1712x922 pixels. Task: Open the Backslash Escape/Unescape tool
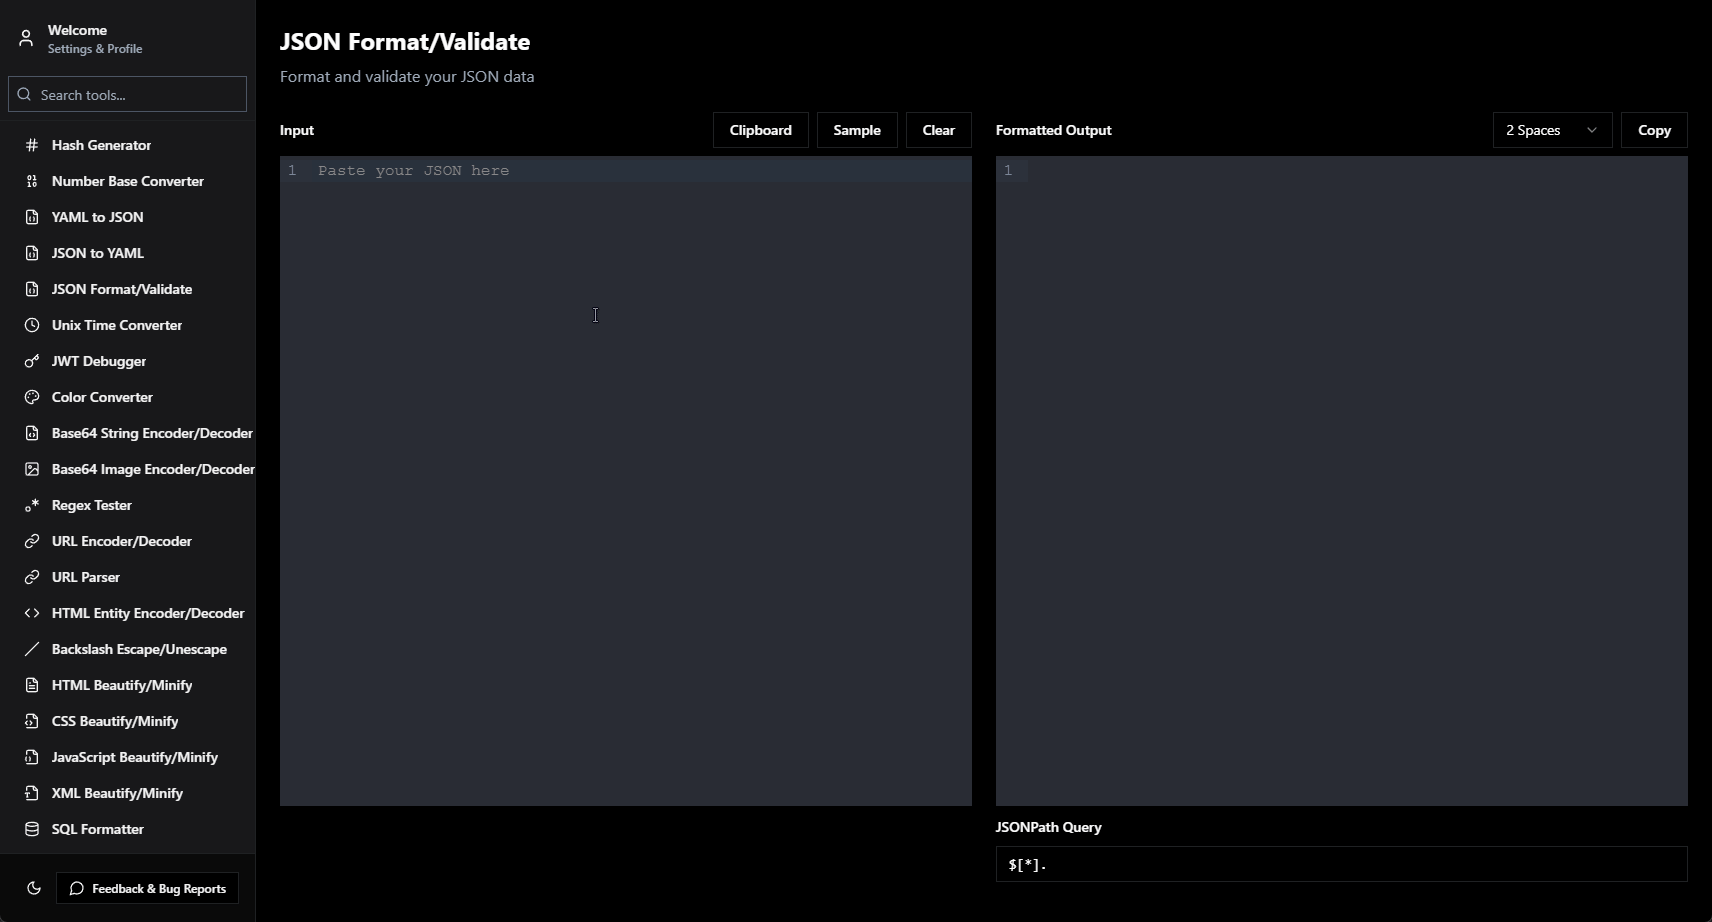(x=139, y=649)
